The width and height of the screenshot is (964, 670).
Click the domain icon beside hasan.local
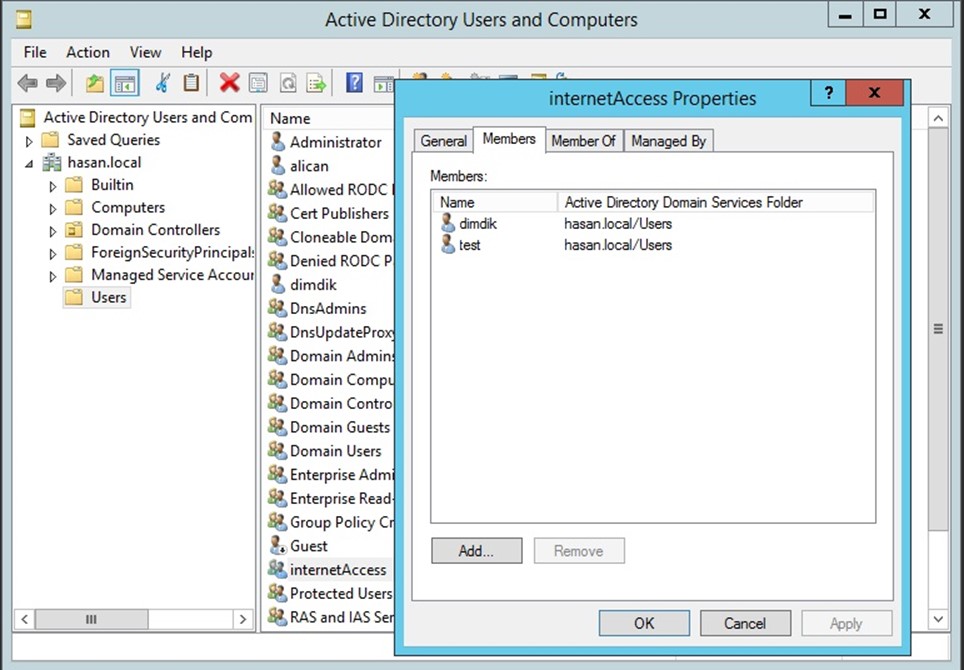click(52, 162)
